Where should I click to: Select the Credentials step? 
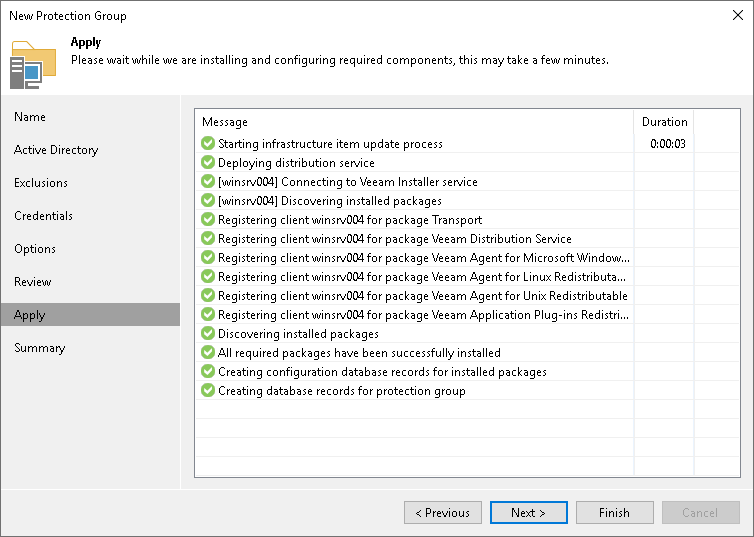coord(43,216)
